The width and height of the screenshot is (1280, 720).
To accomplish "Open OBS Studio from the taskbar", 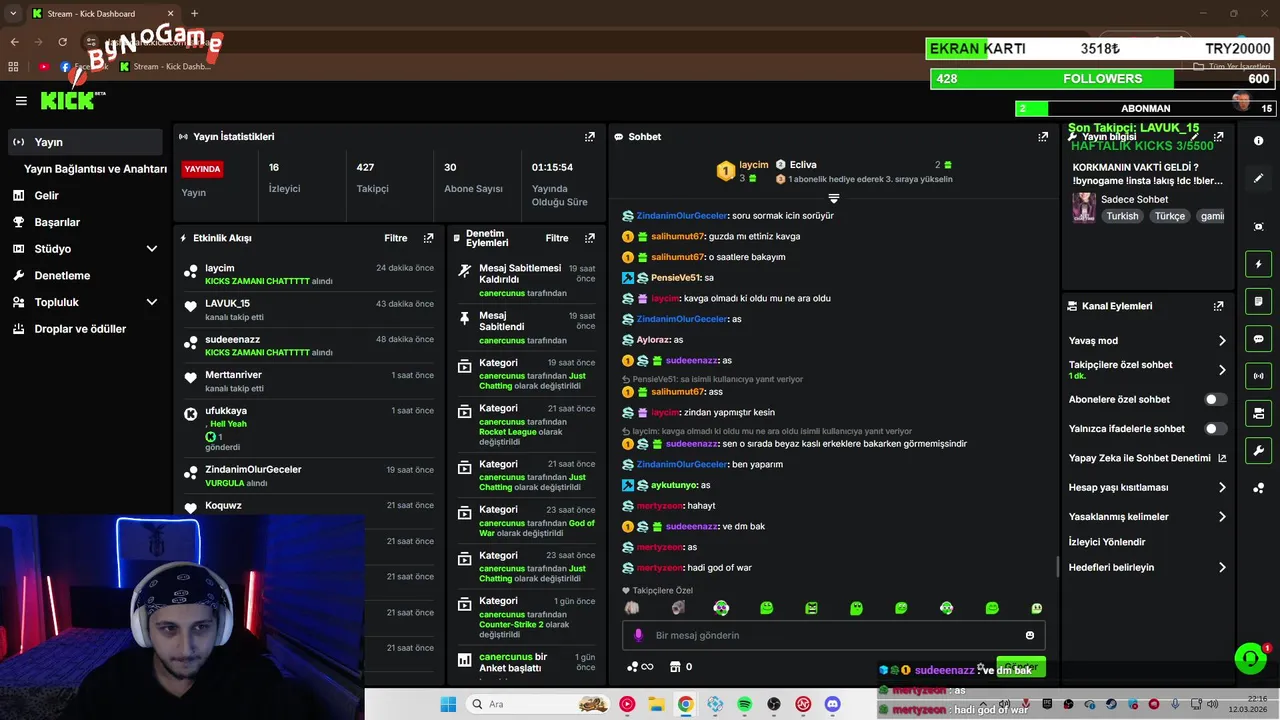I will [x=773, y=704].
